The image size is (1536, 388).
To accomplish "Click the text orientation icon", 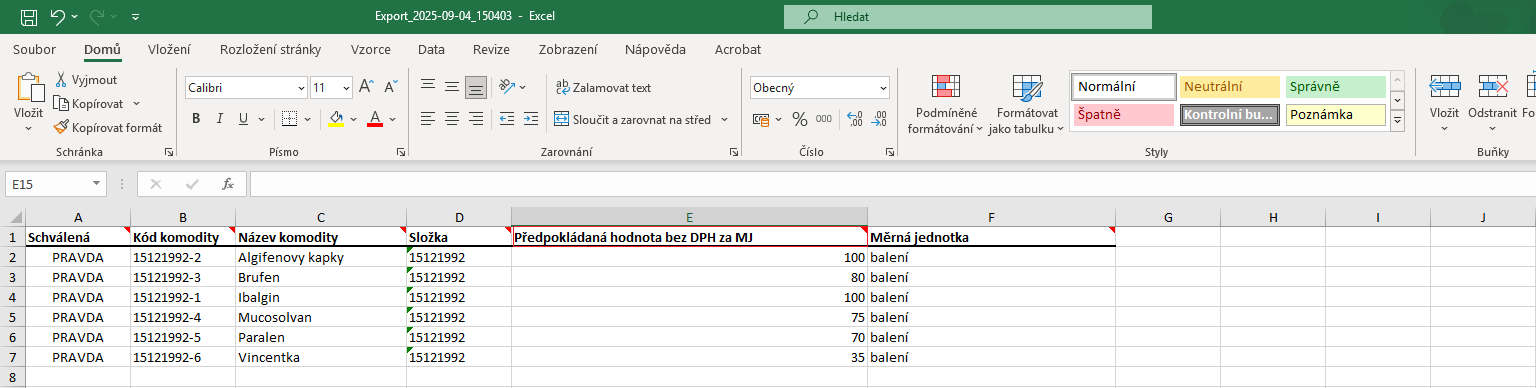I will pos(506,87).
